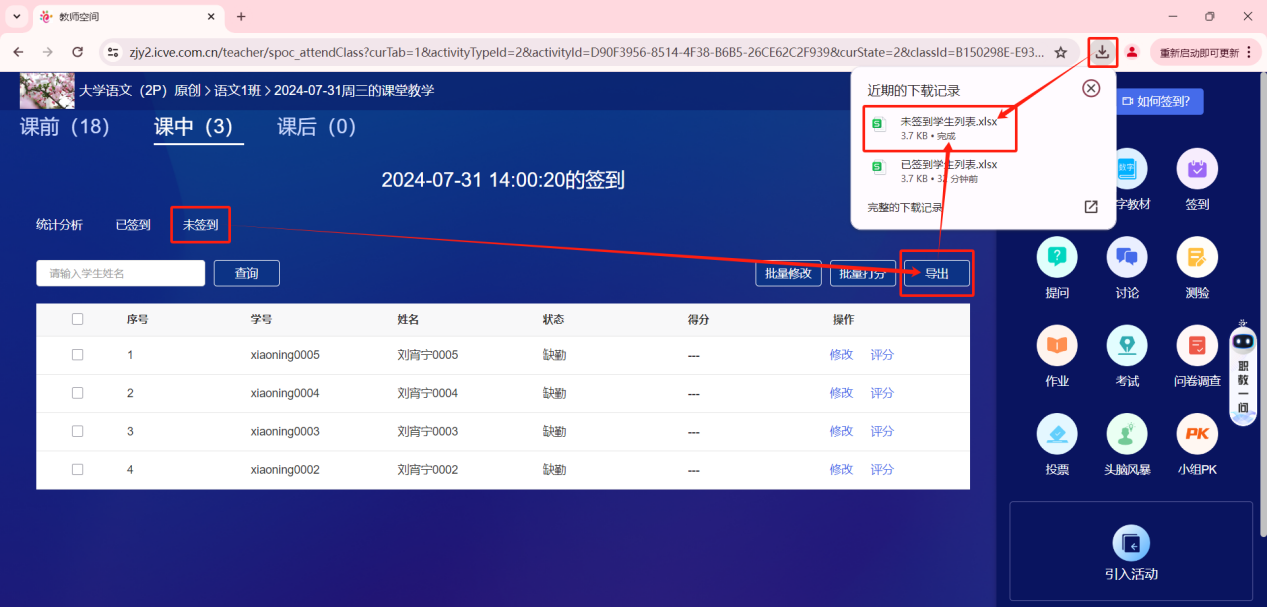Launch the 投票 voting activity icon

(x=1057, y=434)
